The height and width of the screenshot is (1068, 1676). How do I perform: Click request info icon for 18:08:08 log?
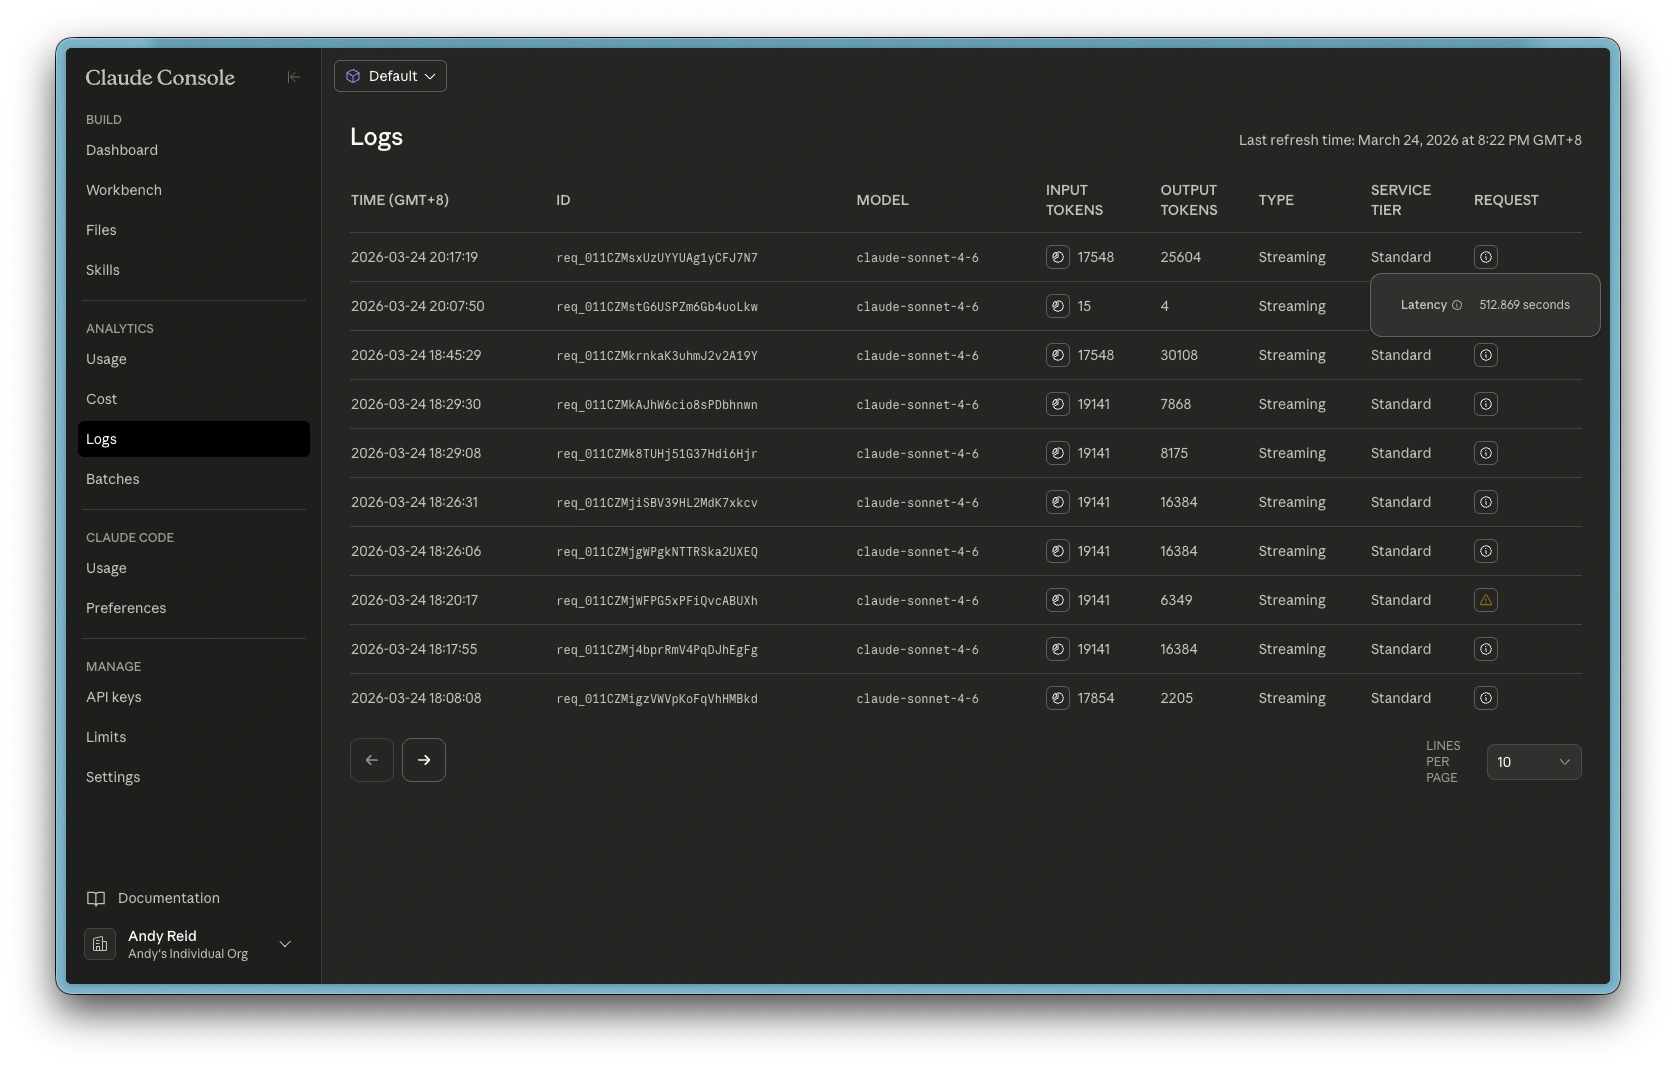click(1485, 698)
